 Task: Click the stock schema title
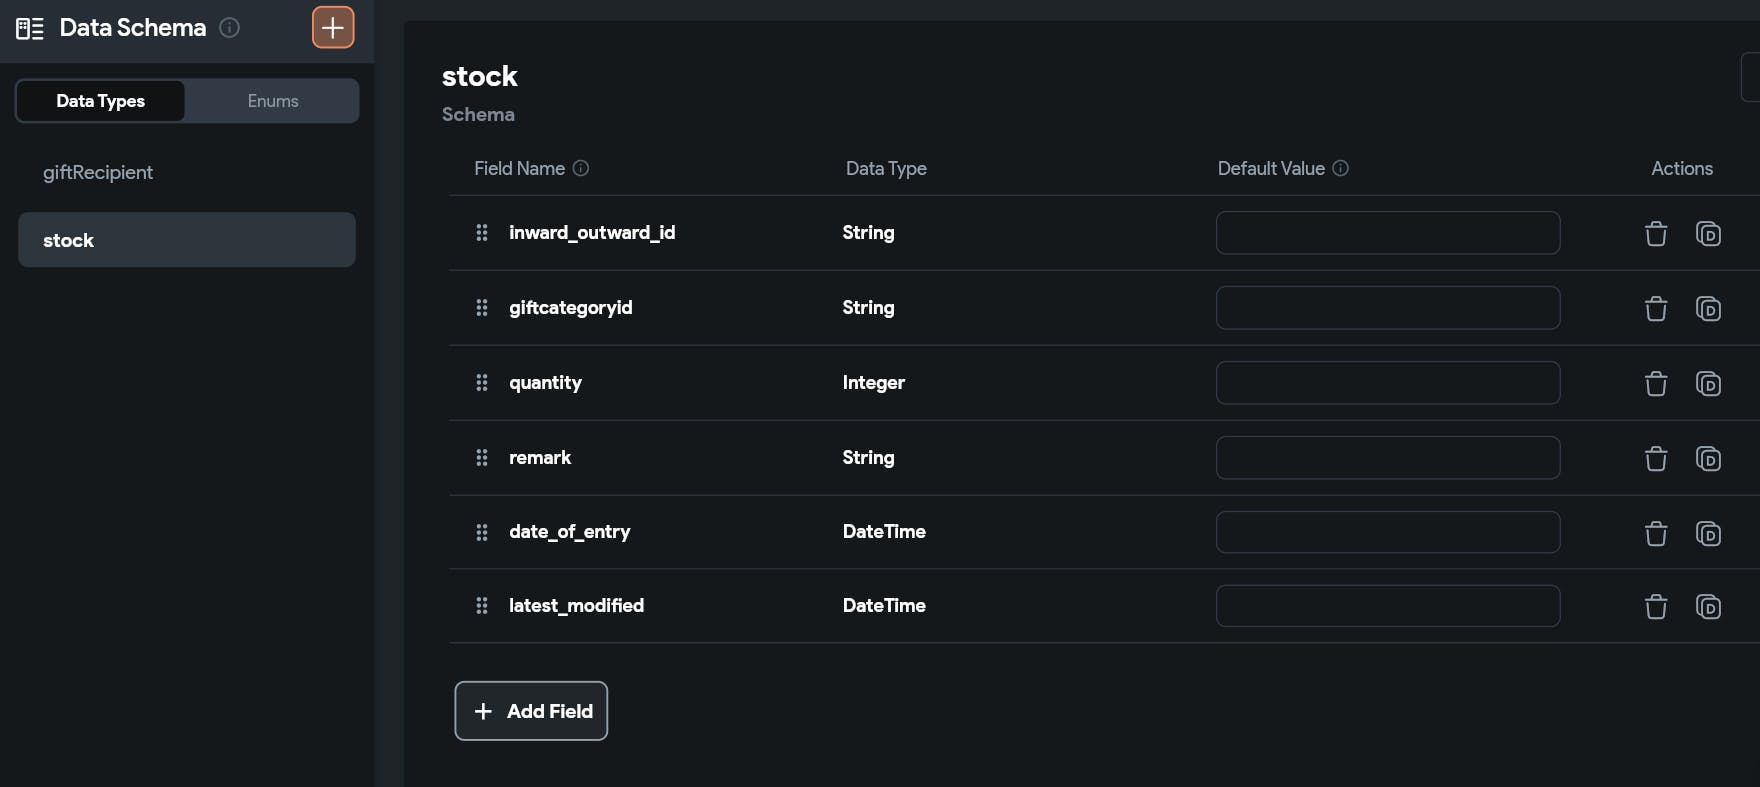480,76
